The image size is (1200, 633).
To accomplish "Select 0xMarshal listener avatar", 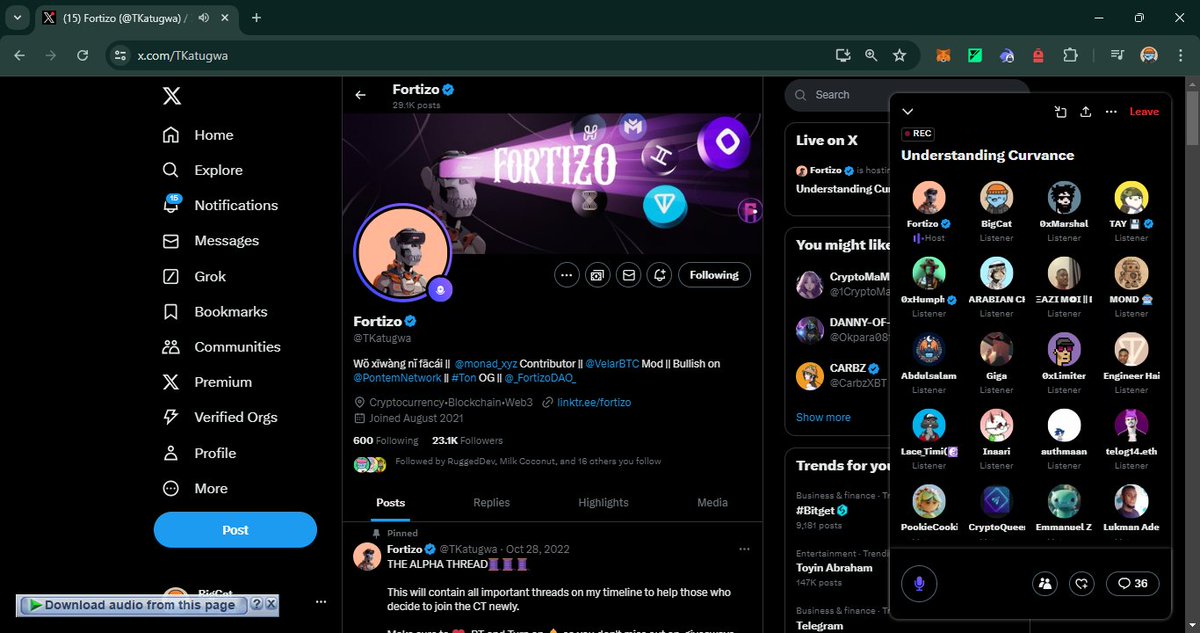I will (x=1064, y=198).
